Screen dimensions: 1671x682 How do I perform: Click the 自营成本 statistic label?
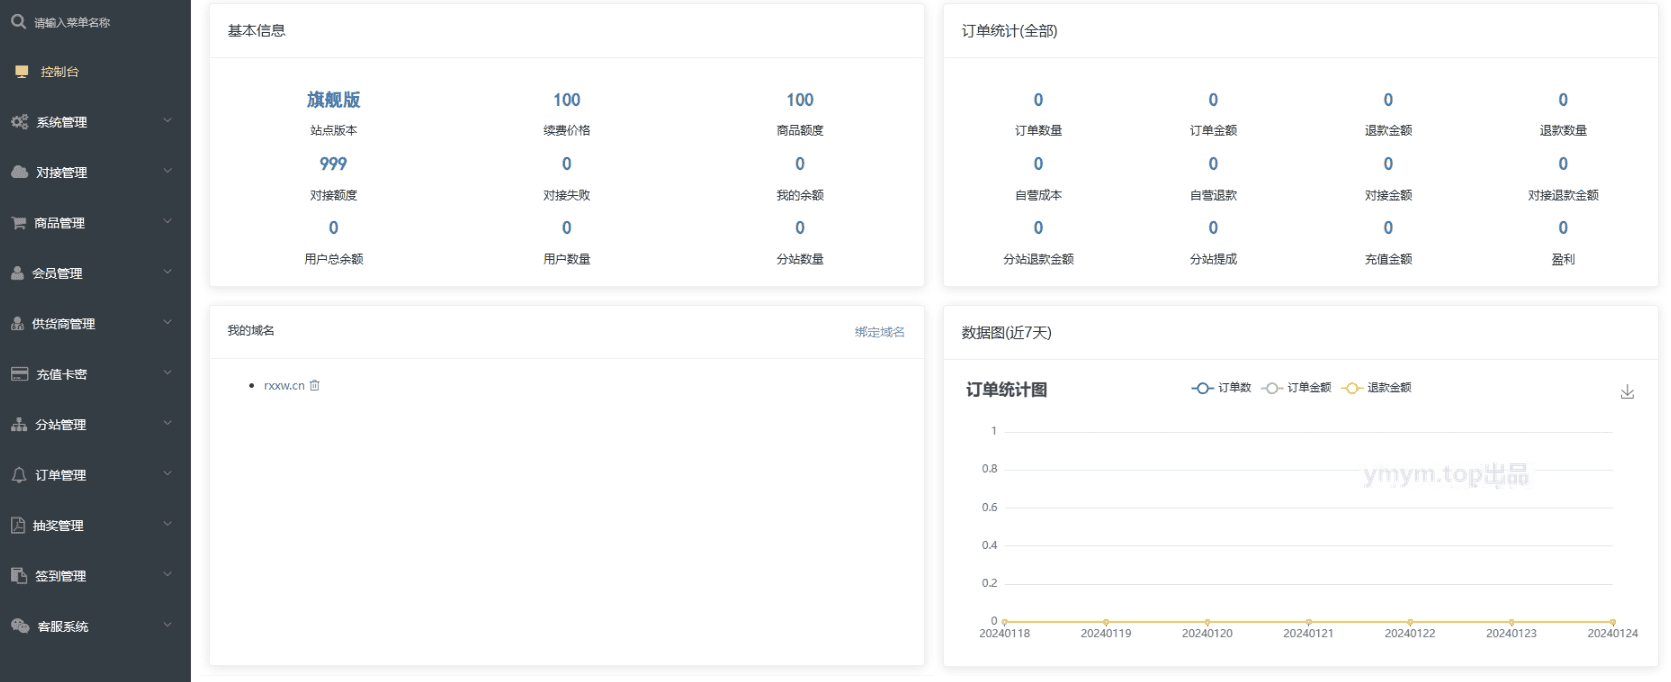tap(1038, 195)
